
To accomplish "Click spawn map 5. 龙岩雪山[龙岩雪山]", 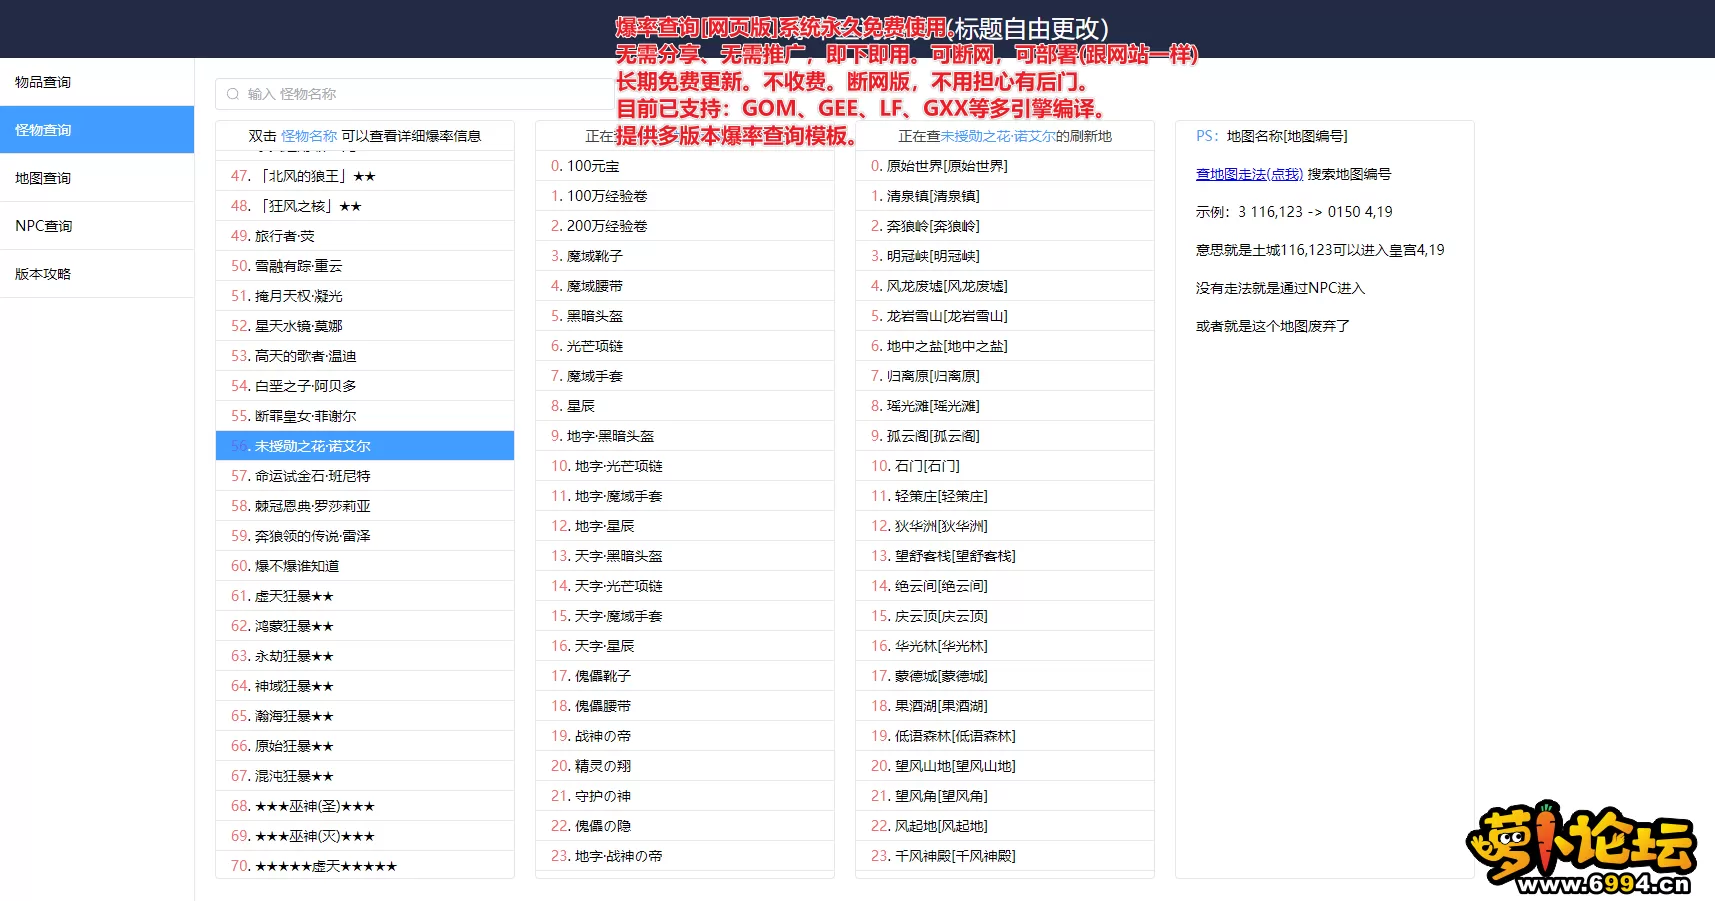I will click(1005, 316).
